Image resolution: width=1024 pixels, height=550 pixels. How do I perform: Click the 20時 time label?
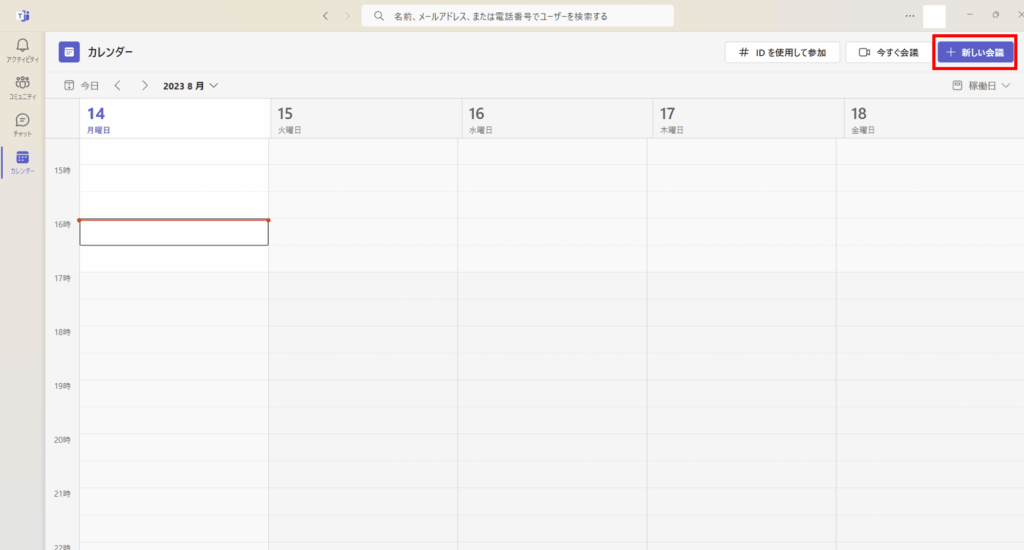[62, 440]
